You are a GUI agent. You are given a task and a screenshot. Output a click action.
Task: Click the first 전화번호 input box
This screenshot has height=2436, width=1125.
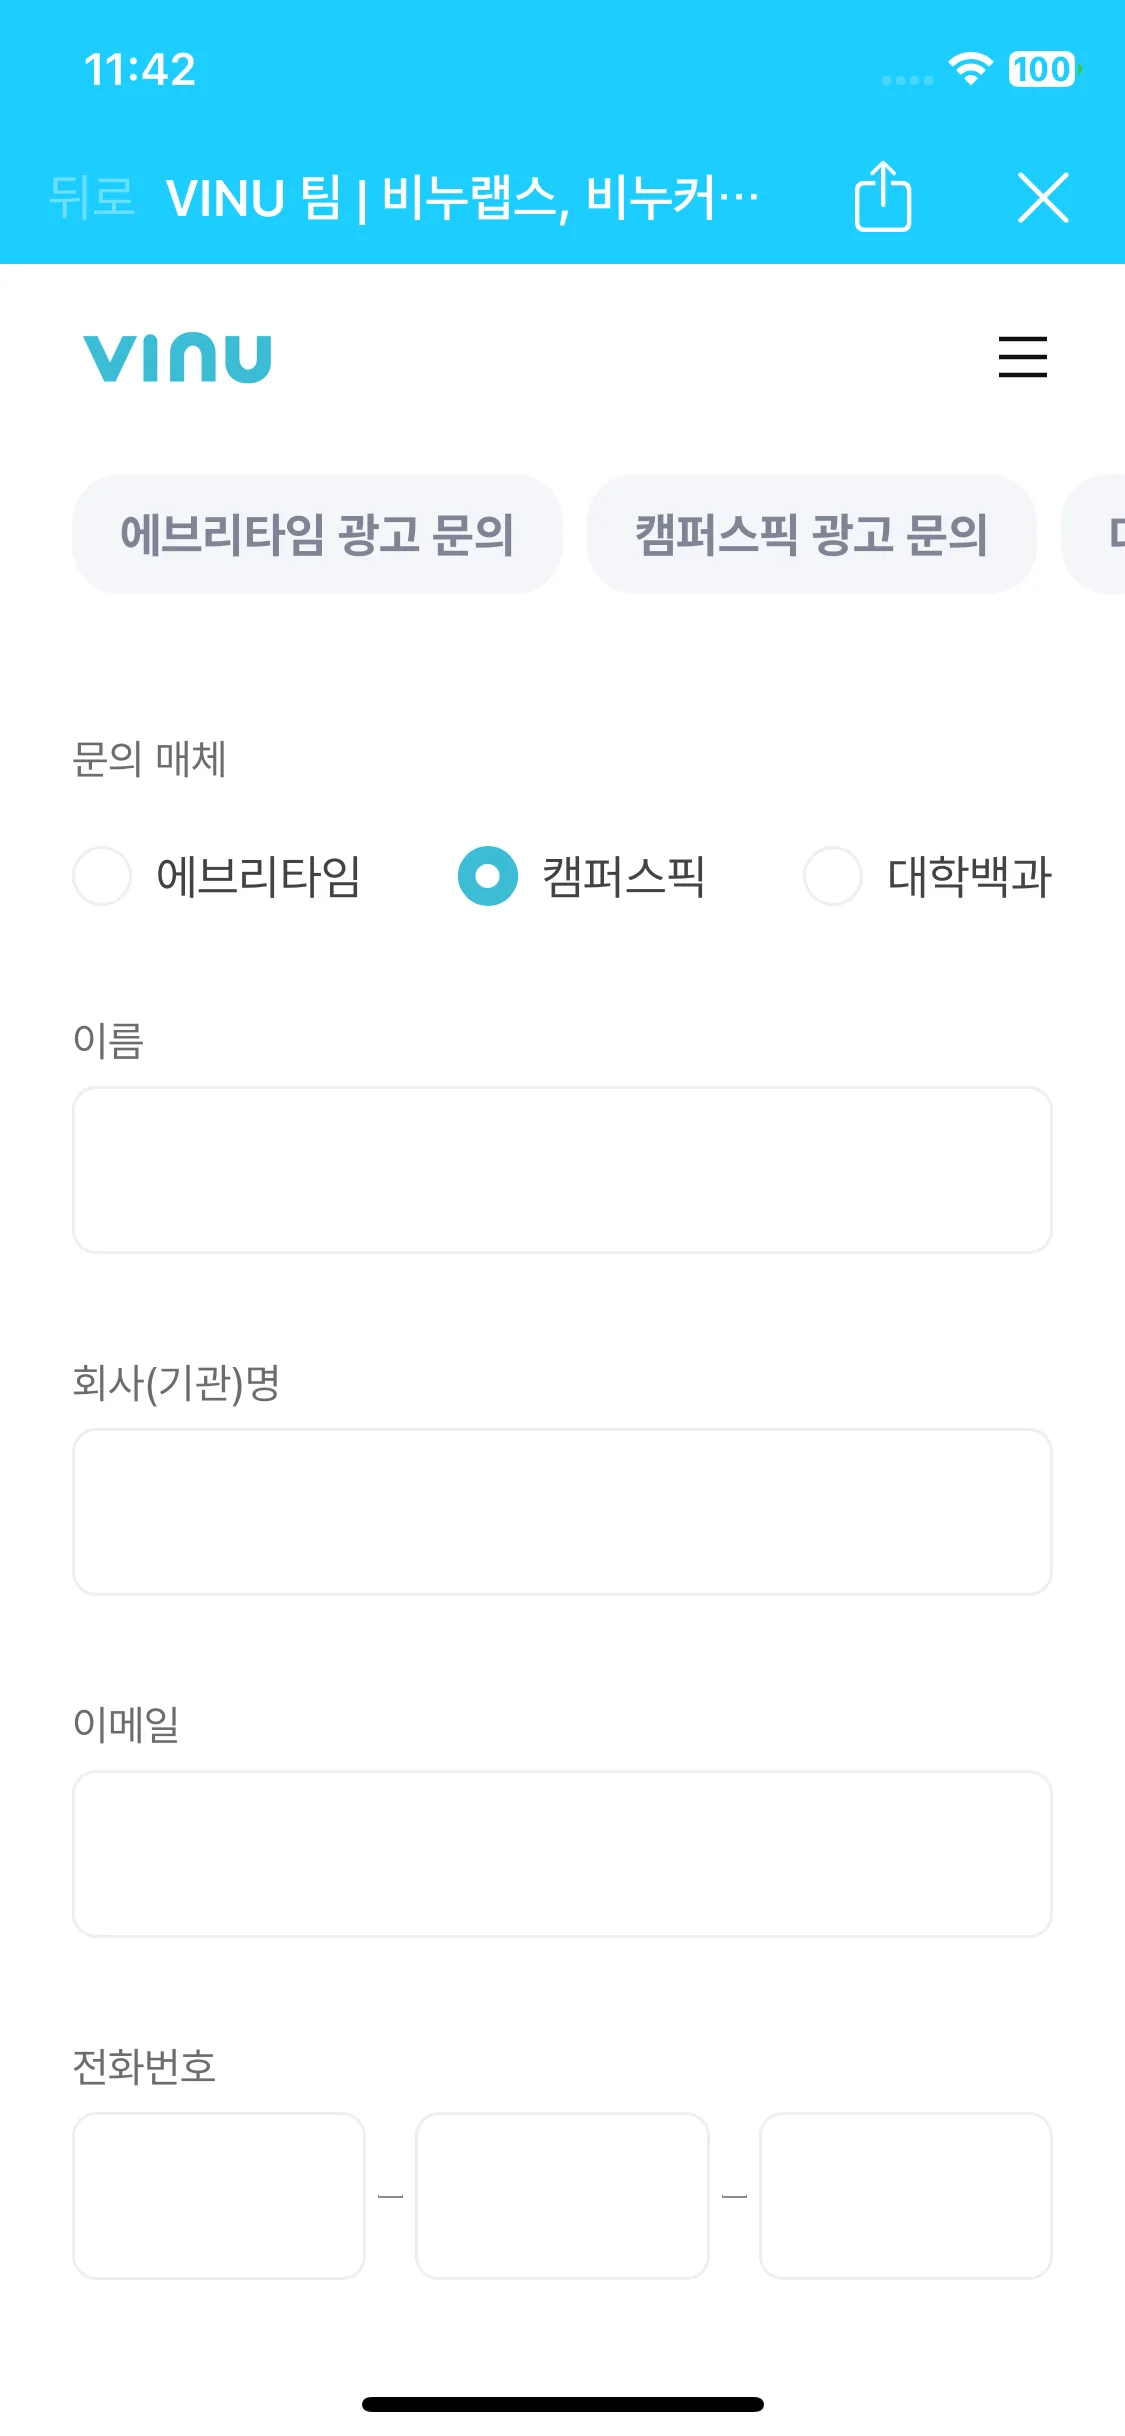coord(219,2196)
